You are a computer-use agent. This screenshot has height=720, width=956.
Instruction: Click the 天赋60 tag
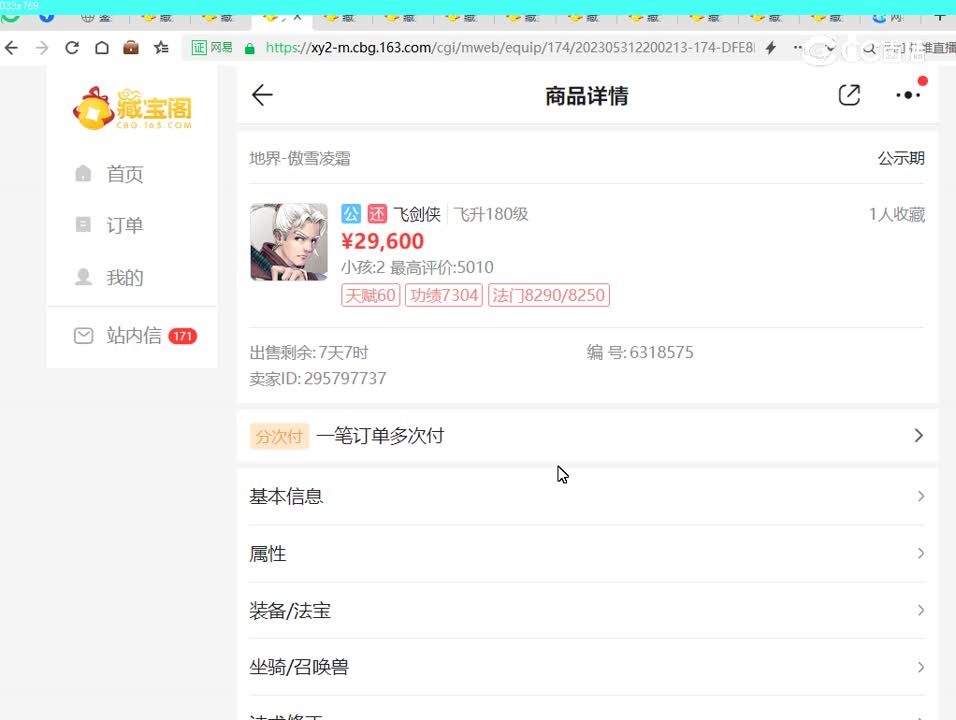point(371,296)
